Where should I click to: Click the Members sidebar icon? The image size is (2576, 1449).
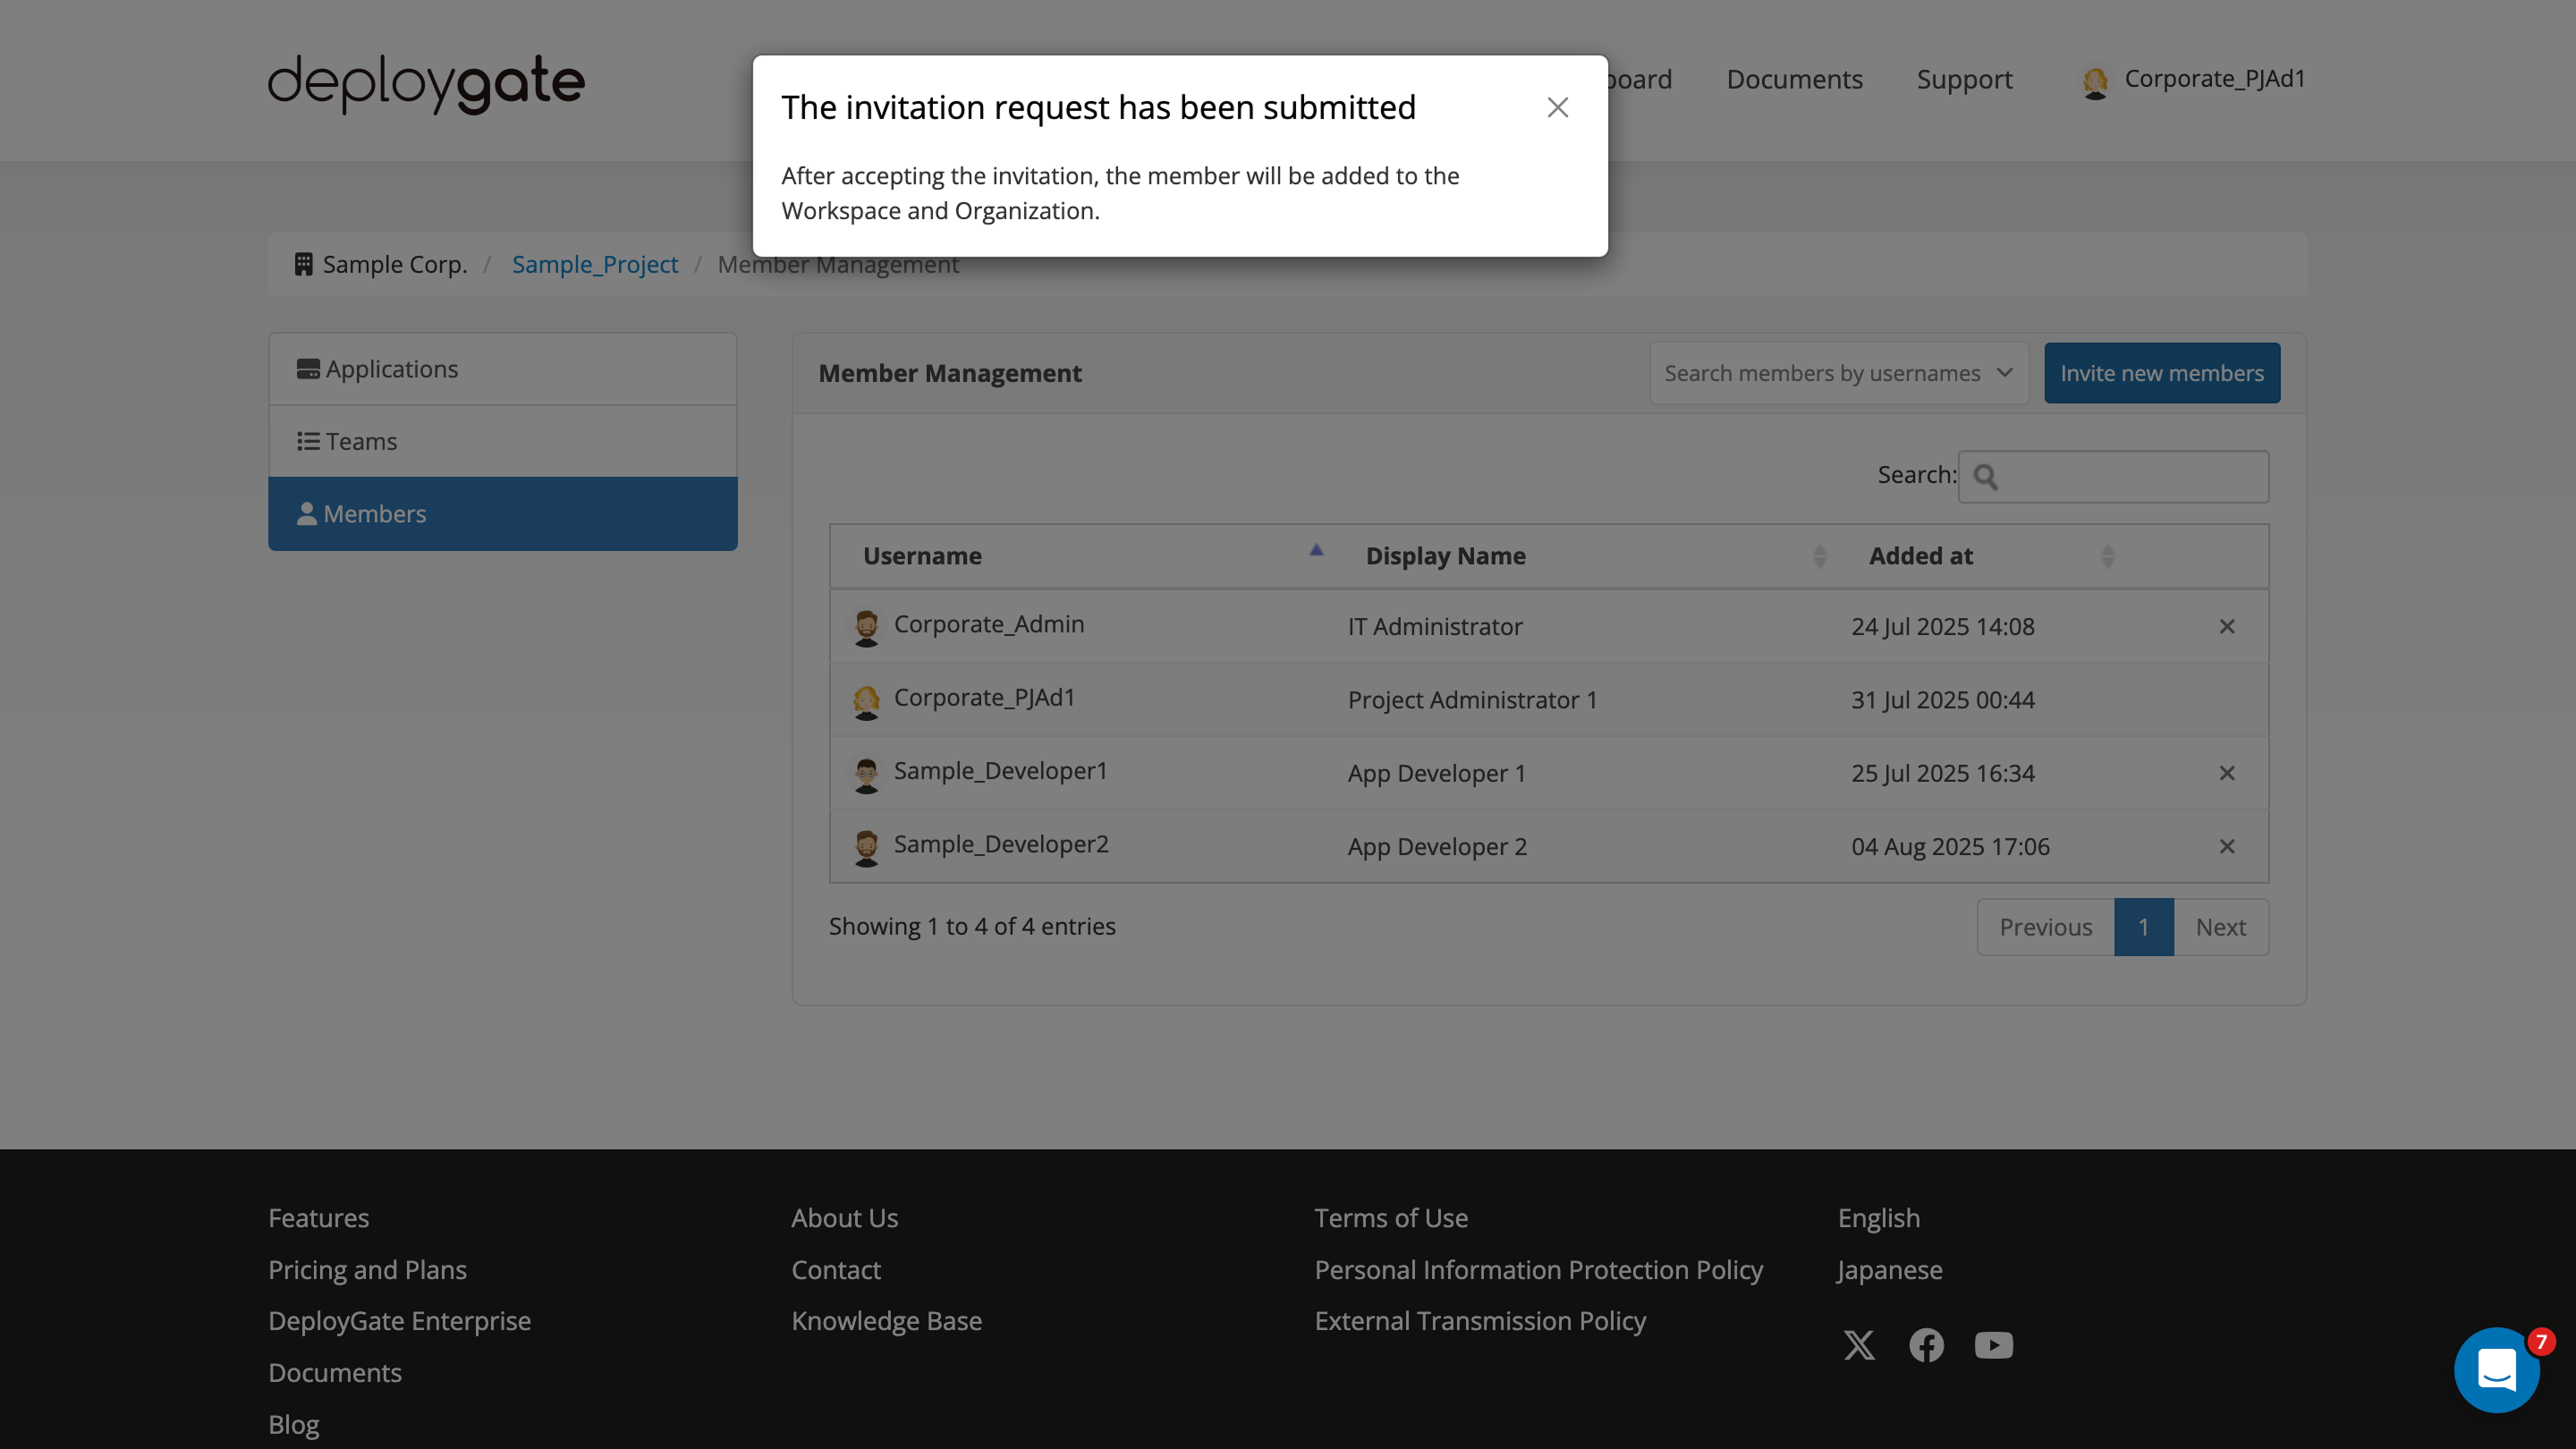coord(309,513)
